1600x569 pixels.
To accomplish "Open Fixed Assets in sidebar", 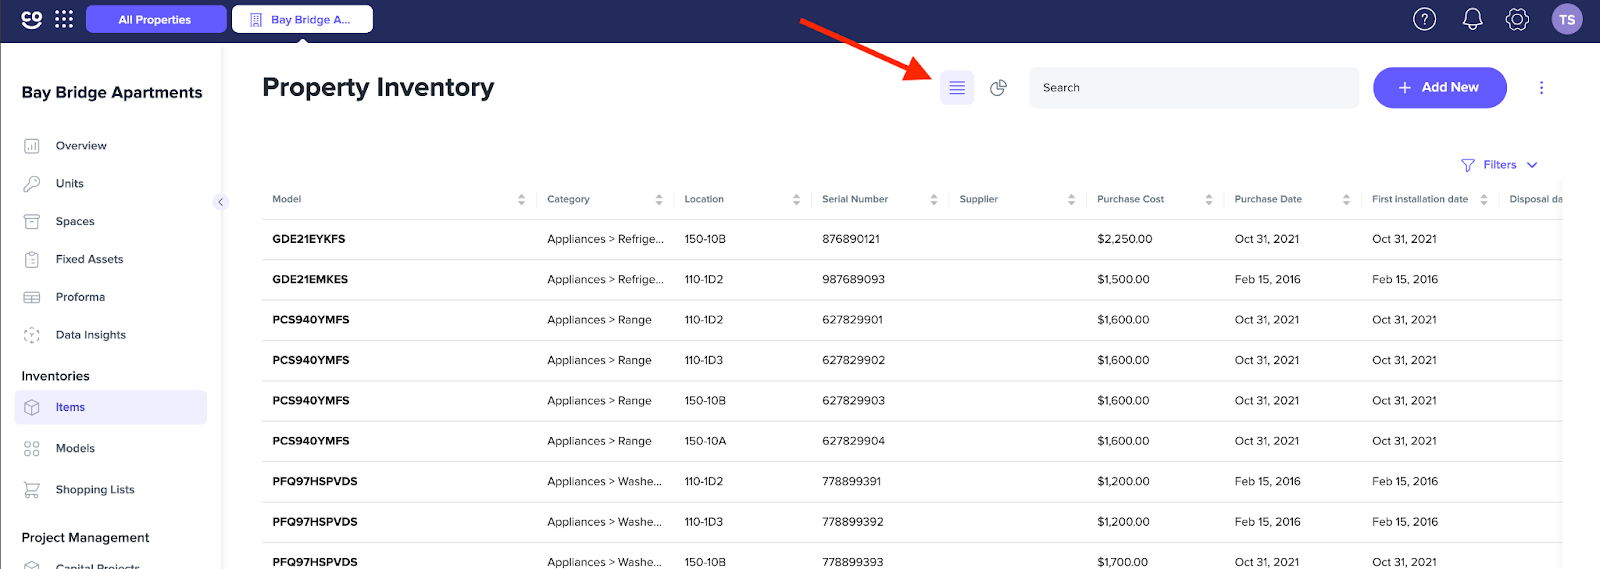I will pyautogui.click(x=90, y=260).
